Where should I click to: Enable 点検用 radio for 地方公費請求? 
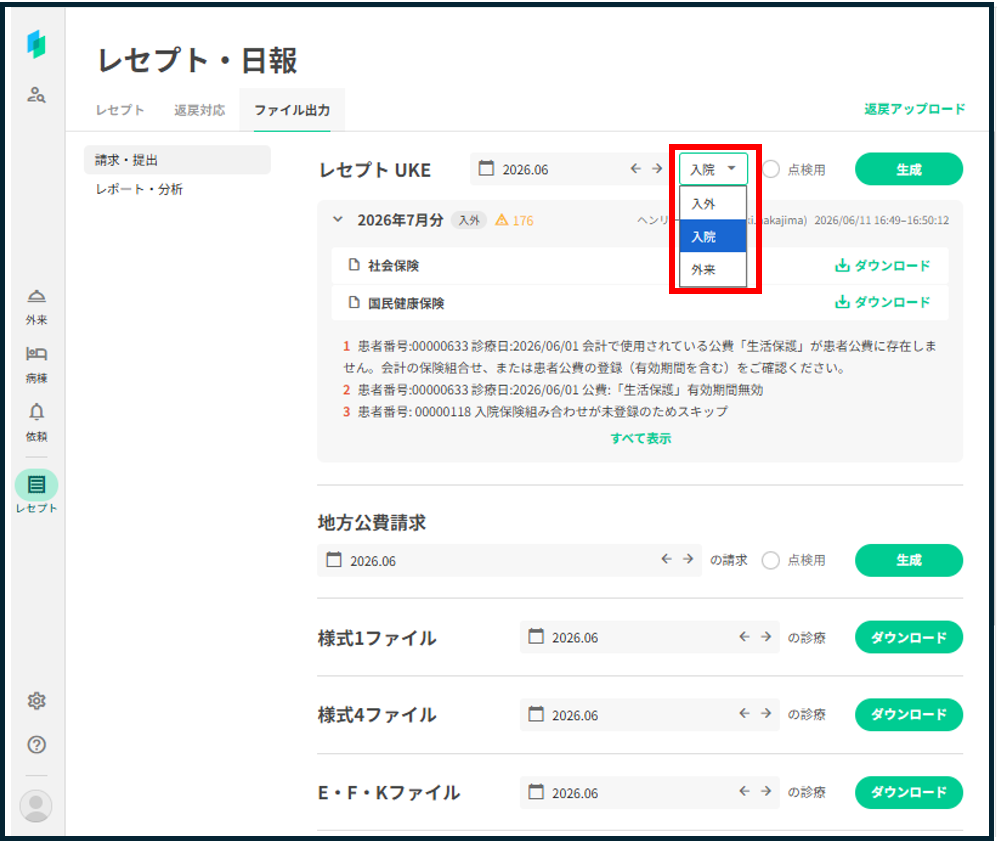tap(771, 560)
